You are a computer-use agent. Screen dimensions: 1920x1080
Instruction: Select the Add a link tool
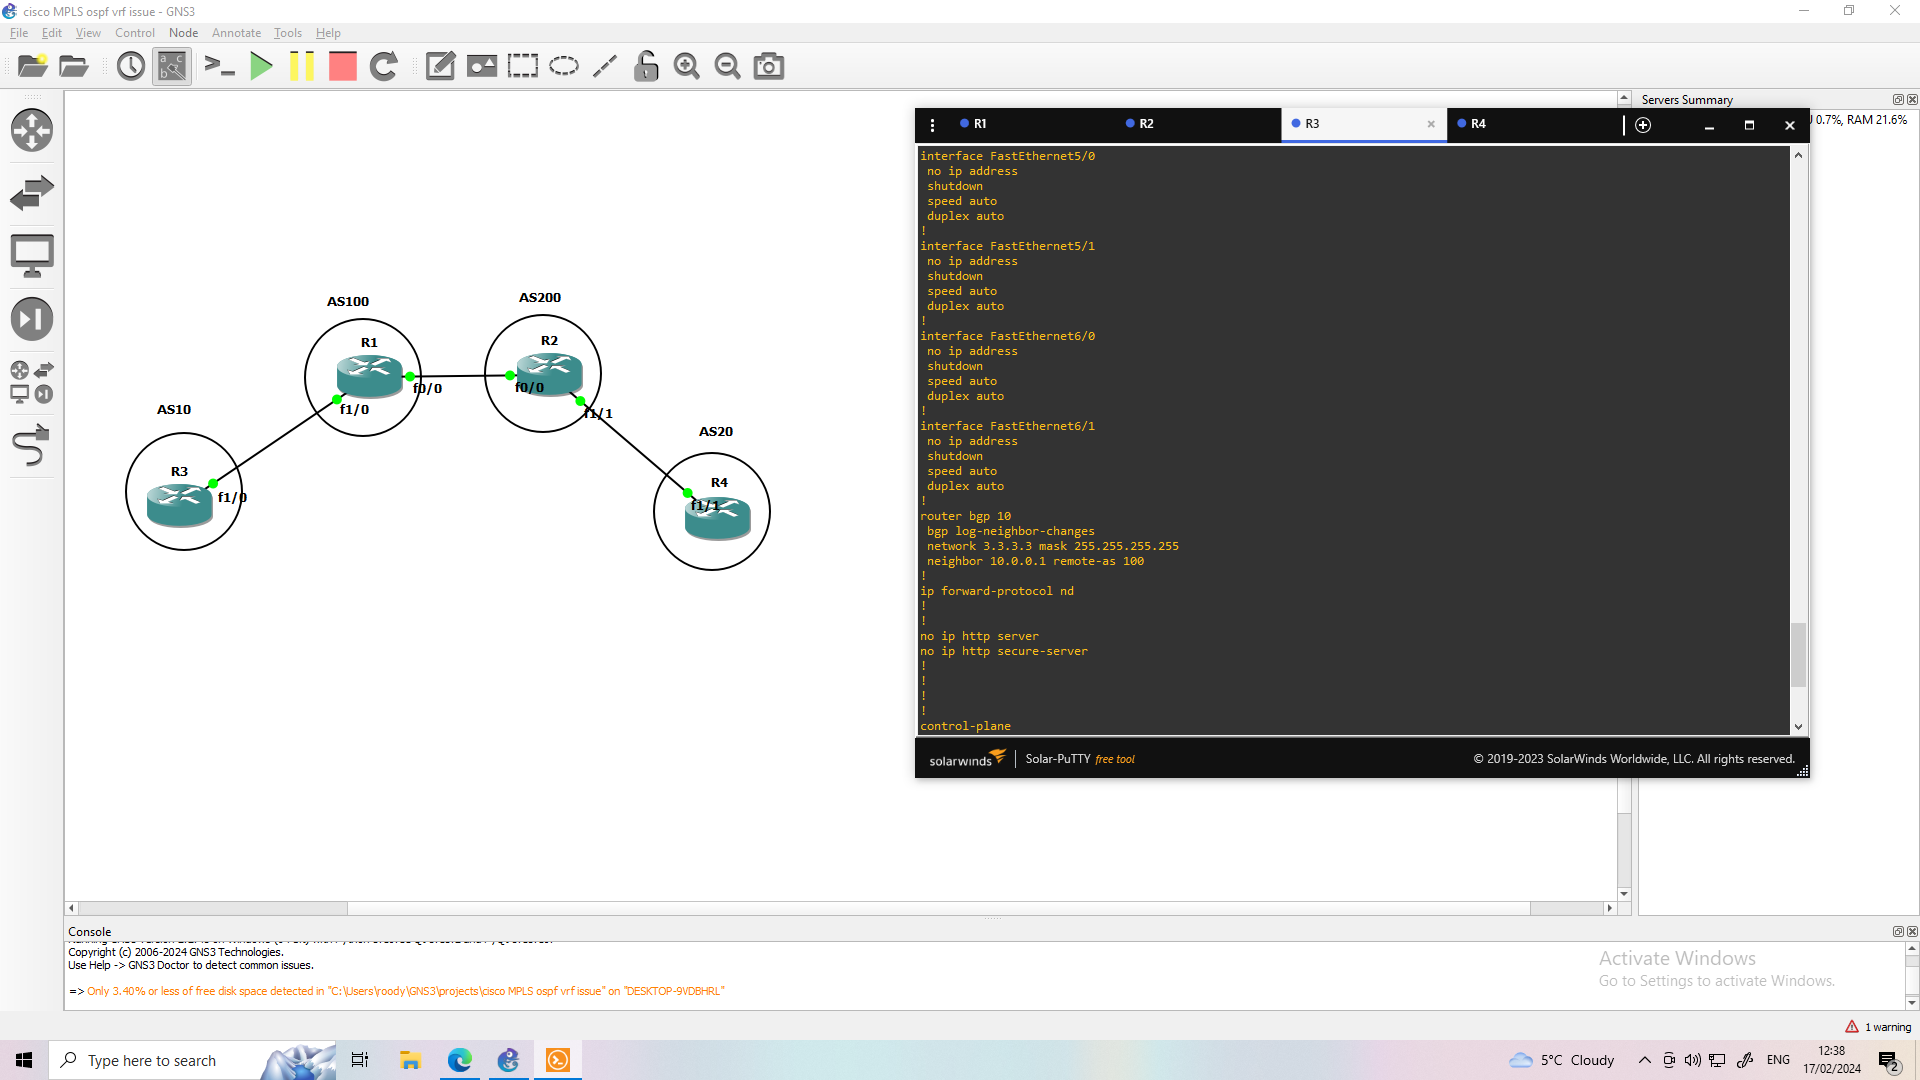[32, 445]
